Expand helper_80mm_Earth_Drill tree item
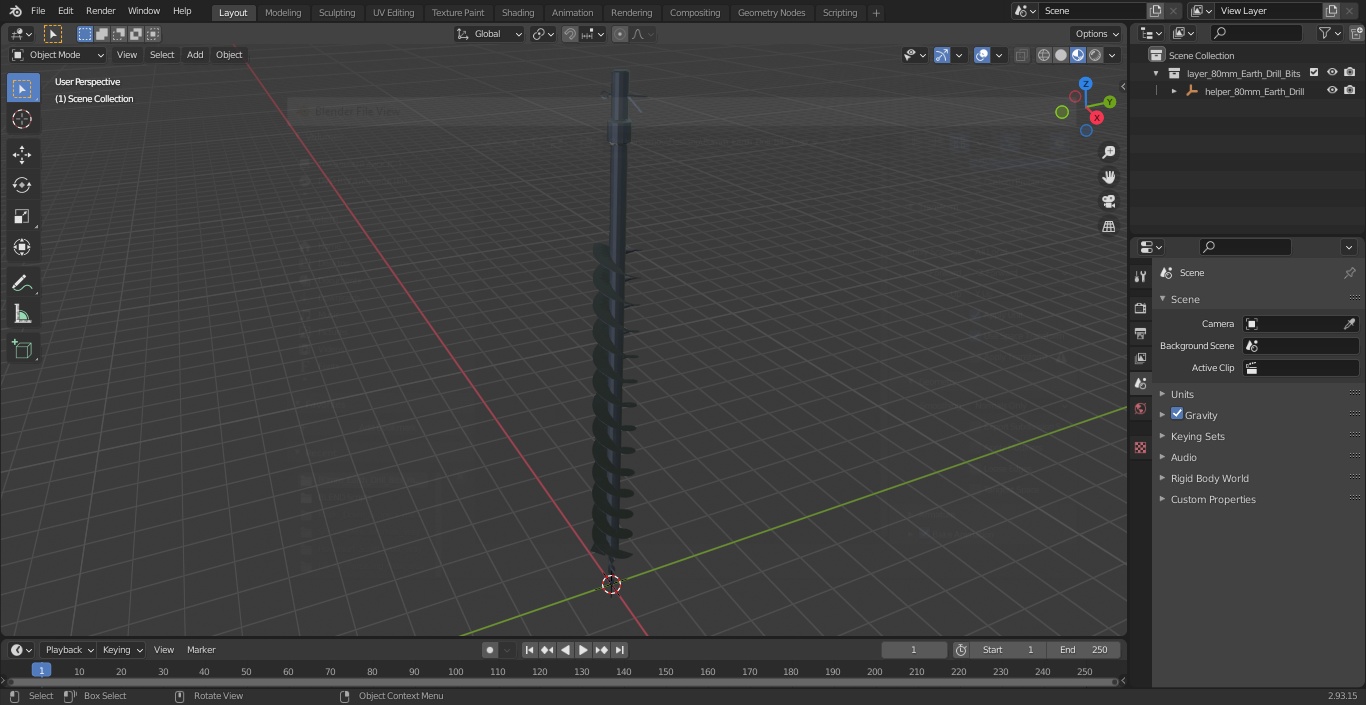The height and width of the screenshot is (705, 1366). 1174,91
